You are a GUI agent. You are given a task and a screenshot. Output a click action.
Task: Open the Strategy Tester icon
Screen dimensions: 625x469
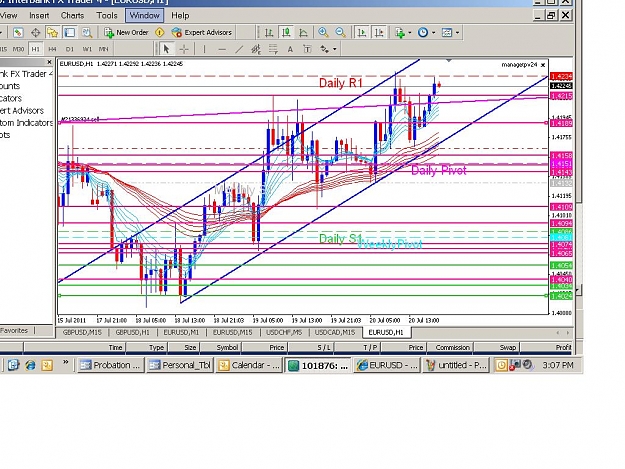(x=86, y=33)
